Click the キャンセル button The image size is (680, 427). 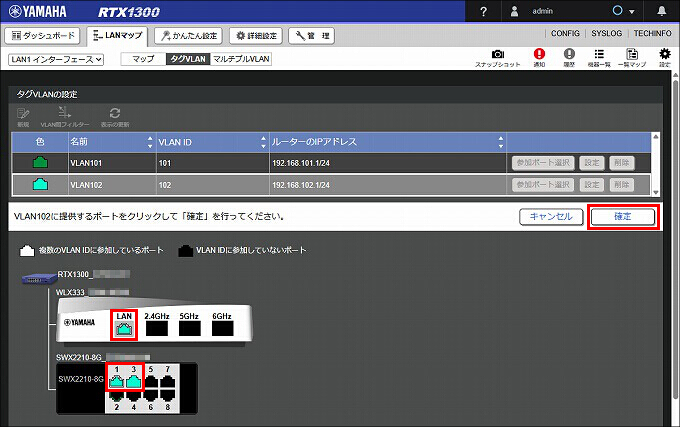coord(551,216)
